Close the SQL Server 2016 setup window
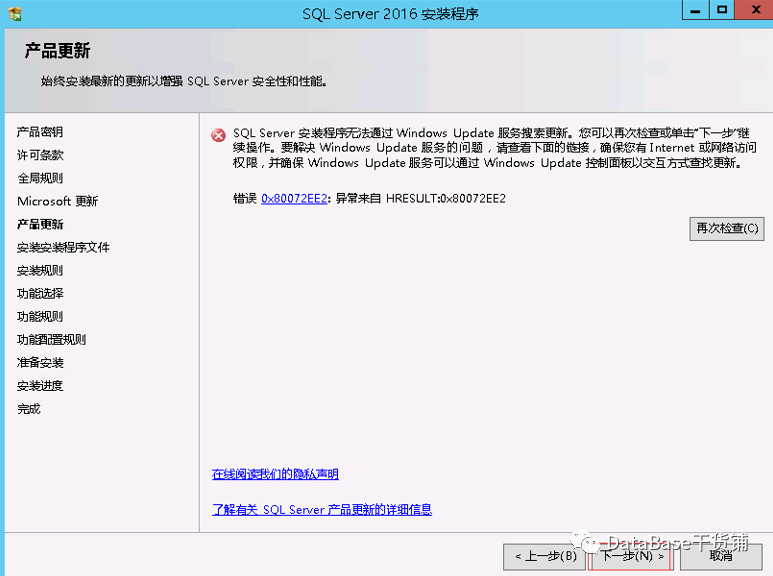This screenshot has height=576, width=773. 754,10
